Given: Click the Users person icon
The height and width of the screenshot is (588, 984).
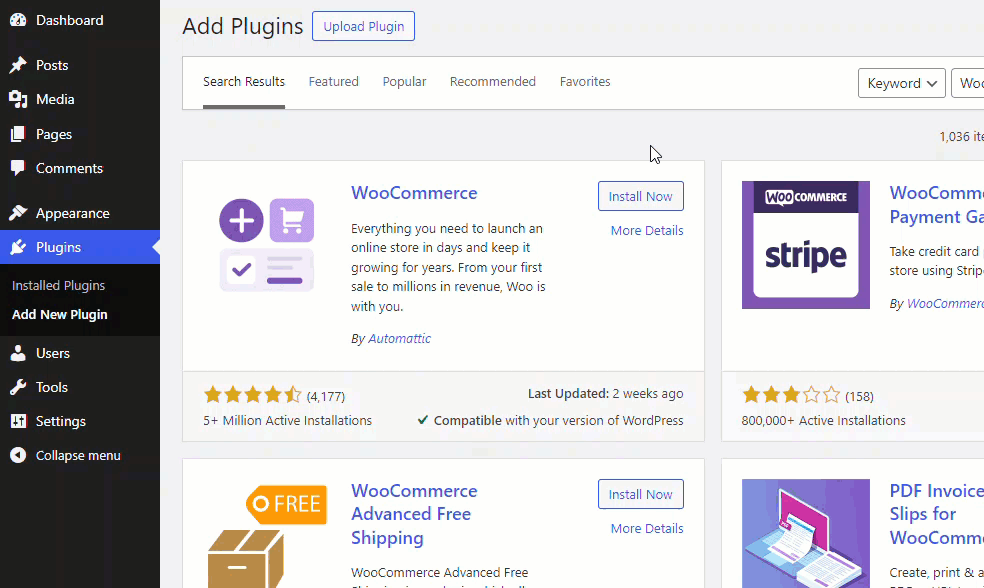Looking at the screenshot, I should pos(18,353).
